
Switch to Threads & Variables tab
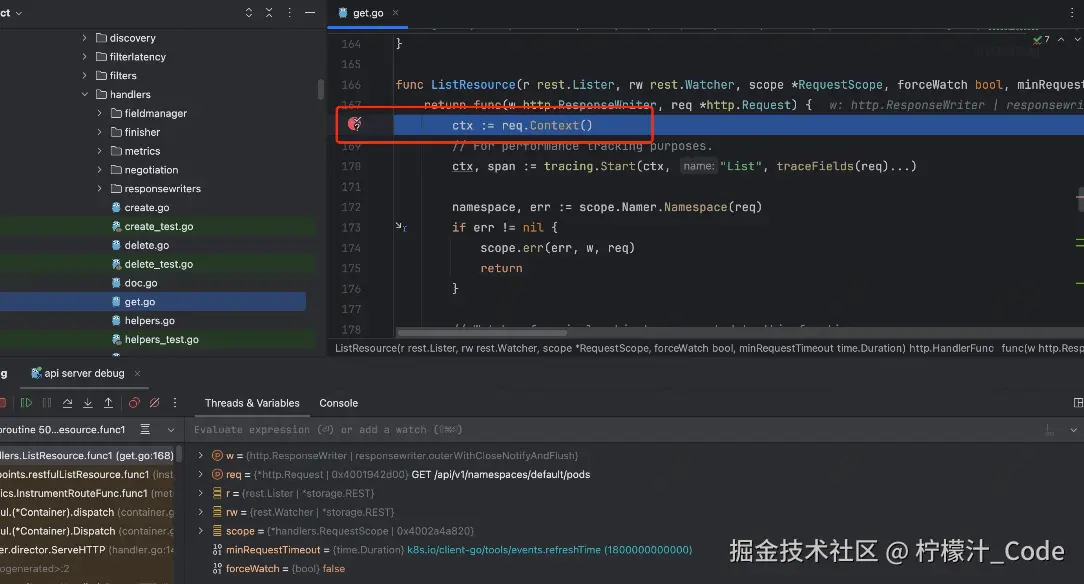pos(252,403)
